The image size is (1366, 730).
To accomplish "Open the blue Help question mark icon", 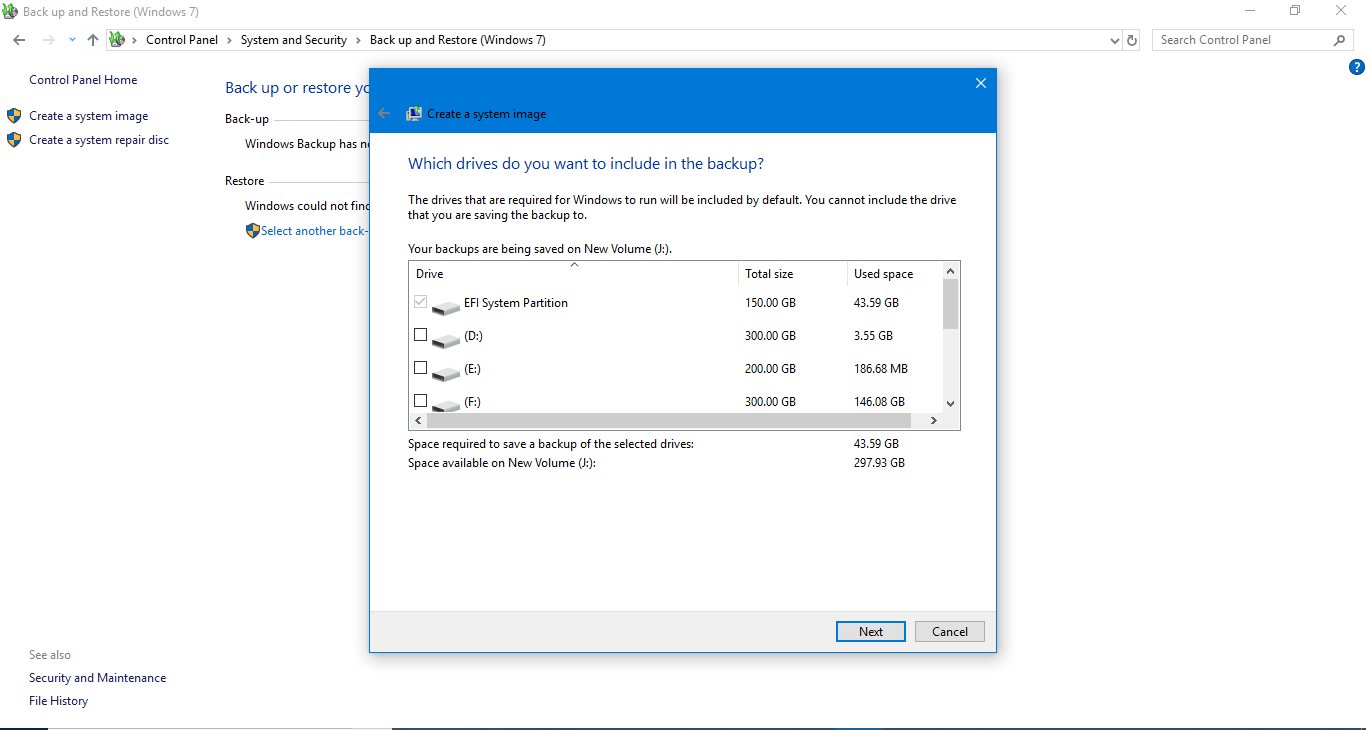I will (1357, 68).
